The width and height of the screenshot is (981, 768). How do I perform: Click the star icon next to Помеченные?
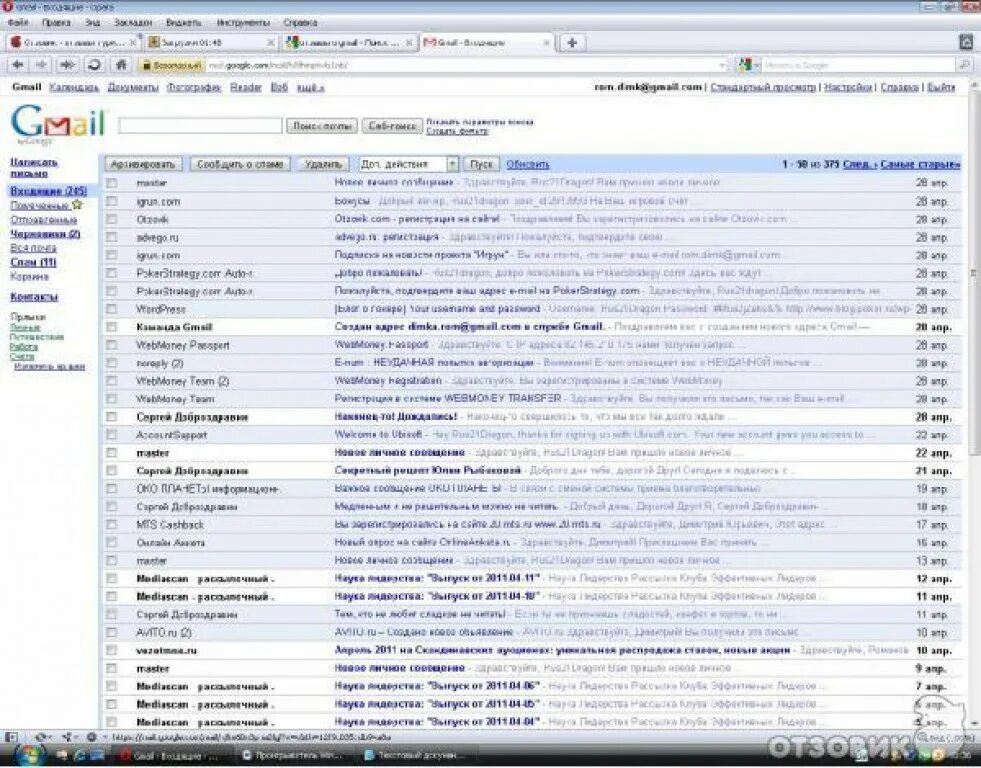tap(77, 205)
